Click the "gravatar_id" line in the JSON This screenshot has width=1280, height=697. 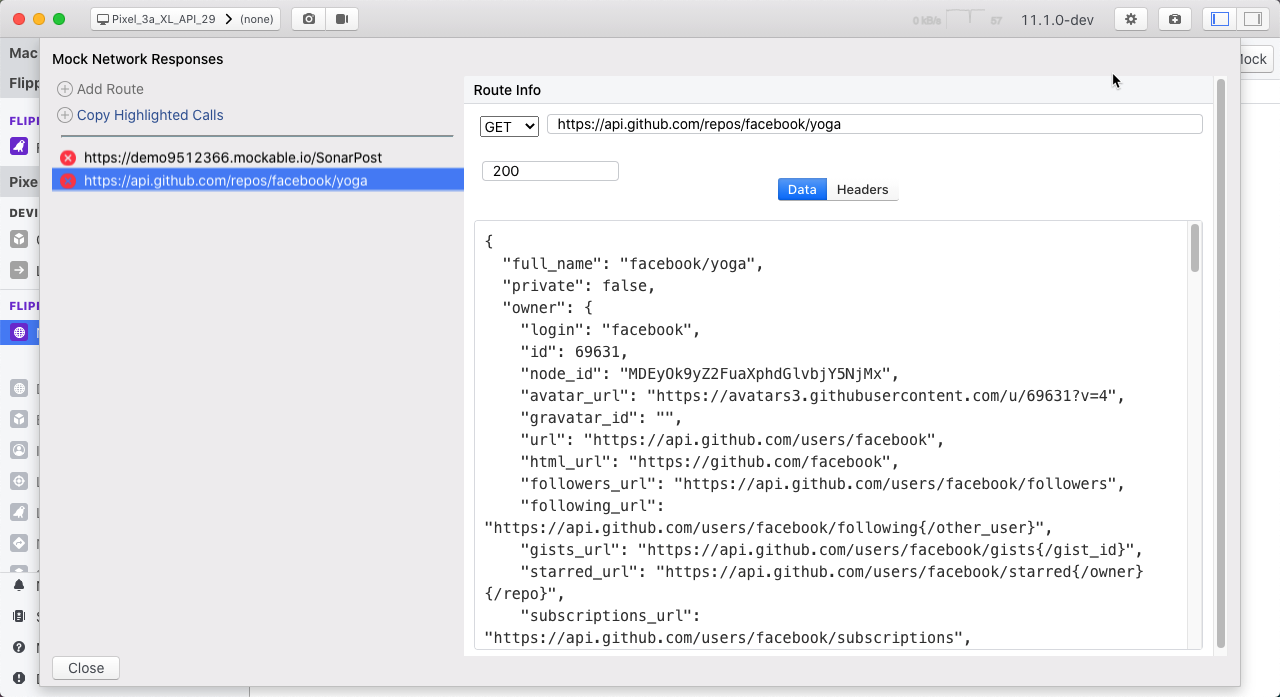(x=601, y=418)
